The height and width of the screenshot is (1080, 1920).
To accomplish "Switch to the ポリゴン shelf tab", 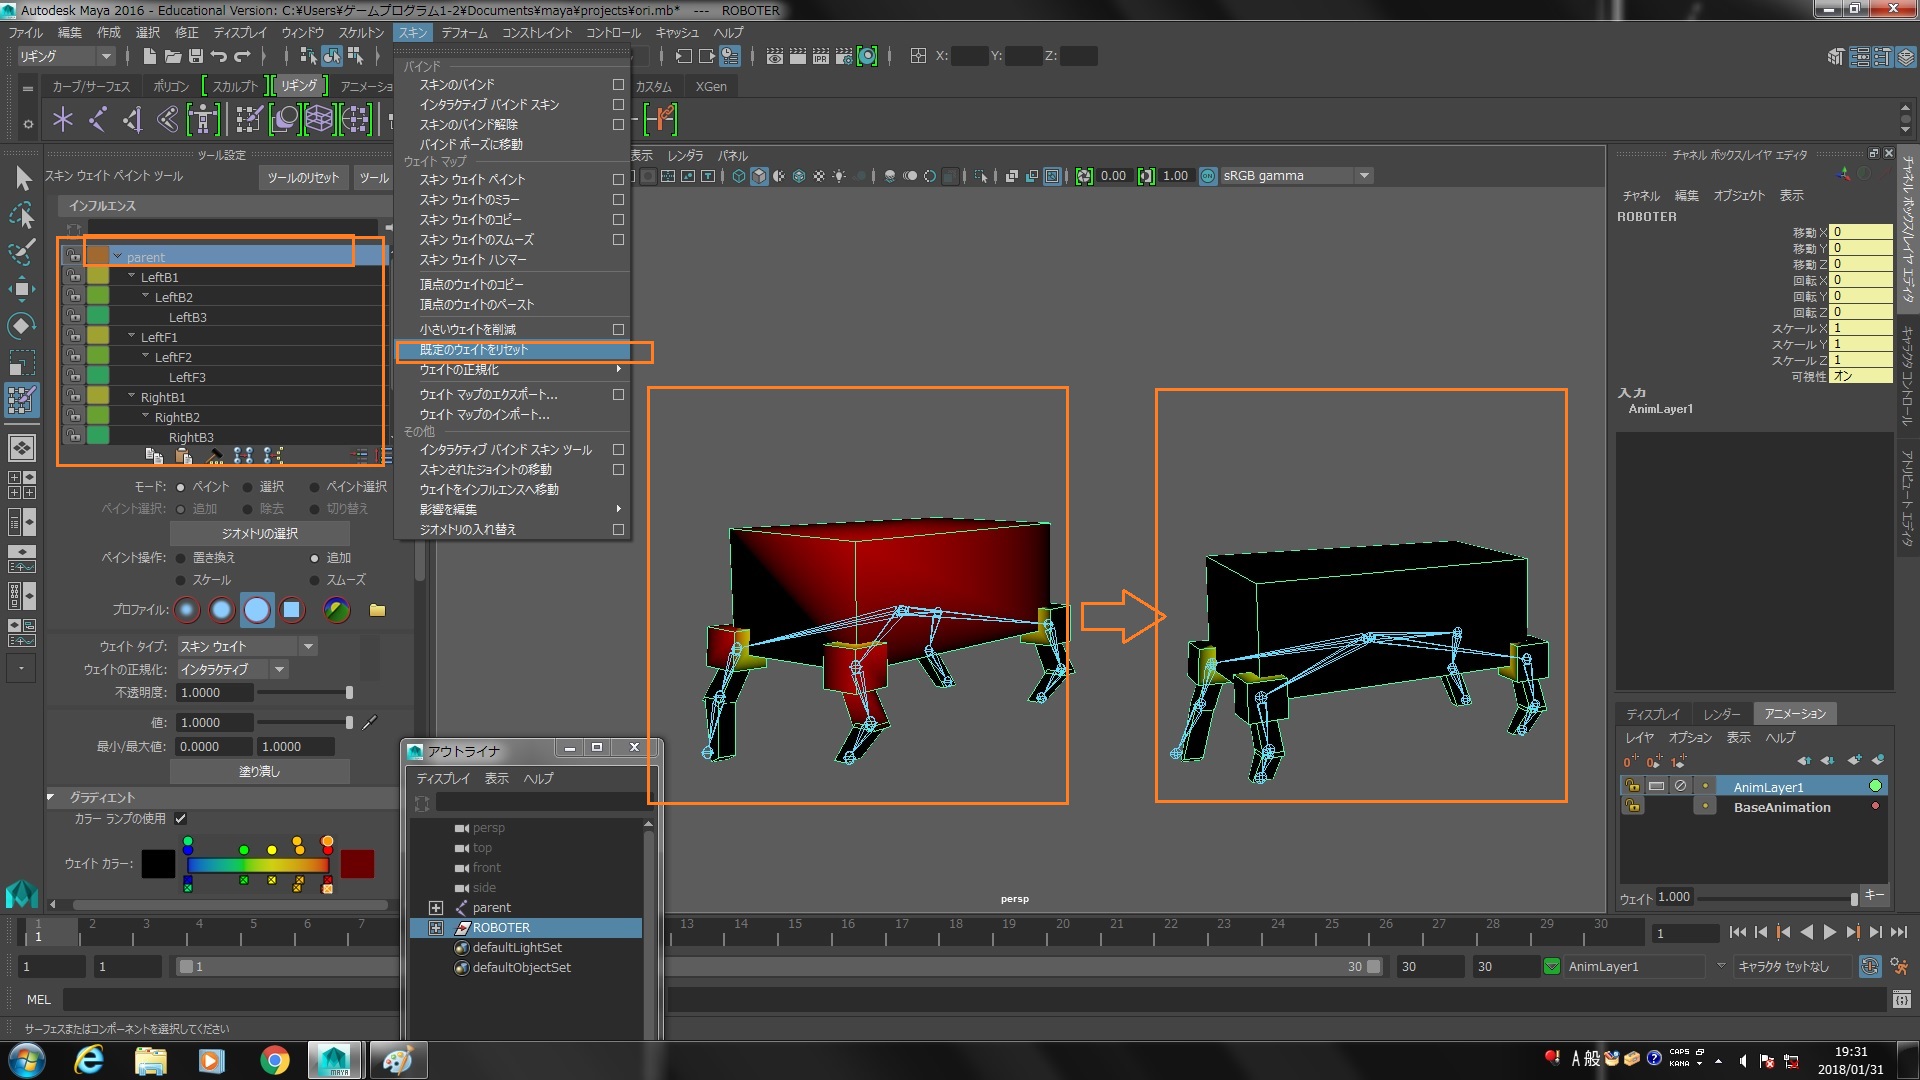I will (171, 87).
